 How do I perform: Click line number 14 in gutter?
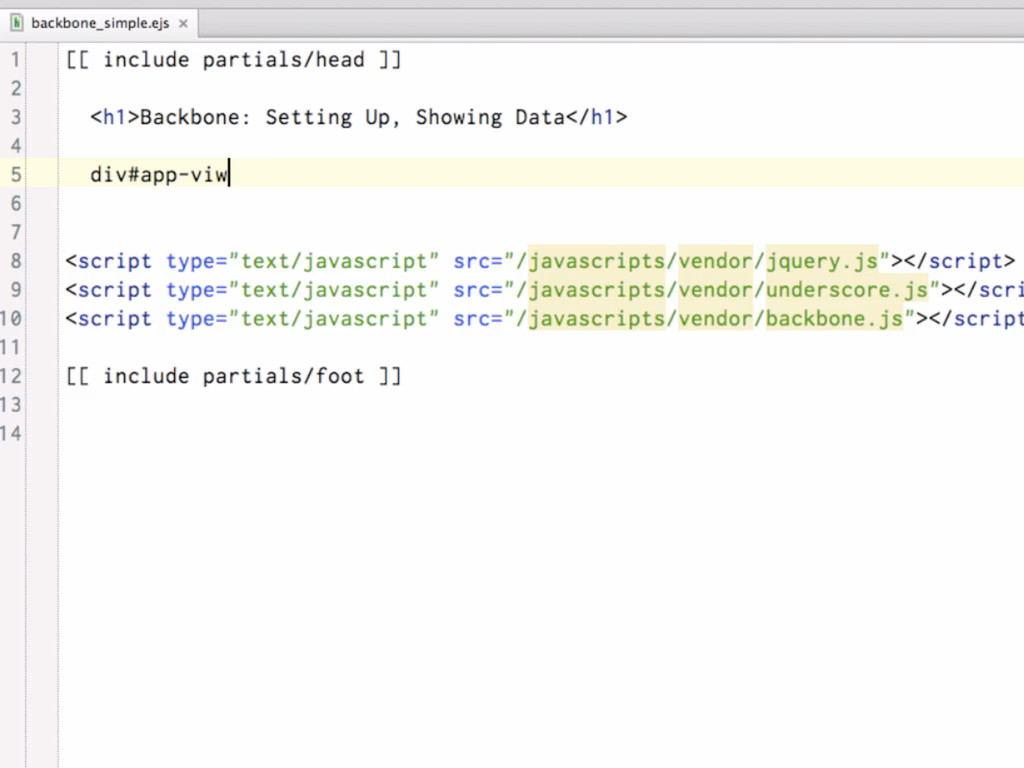pyautogui.click(x=10, y=434)
